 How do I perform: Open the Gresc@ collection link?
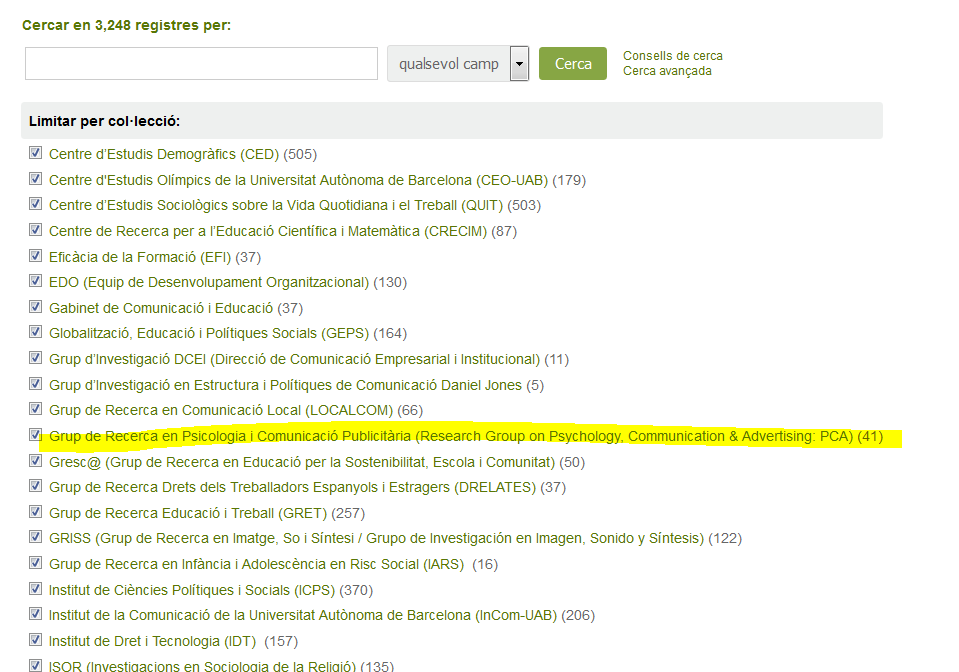click(x=301, y=462)
